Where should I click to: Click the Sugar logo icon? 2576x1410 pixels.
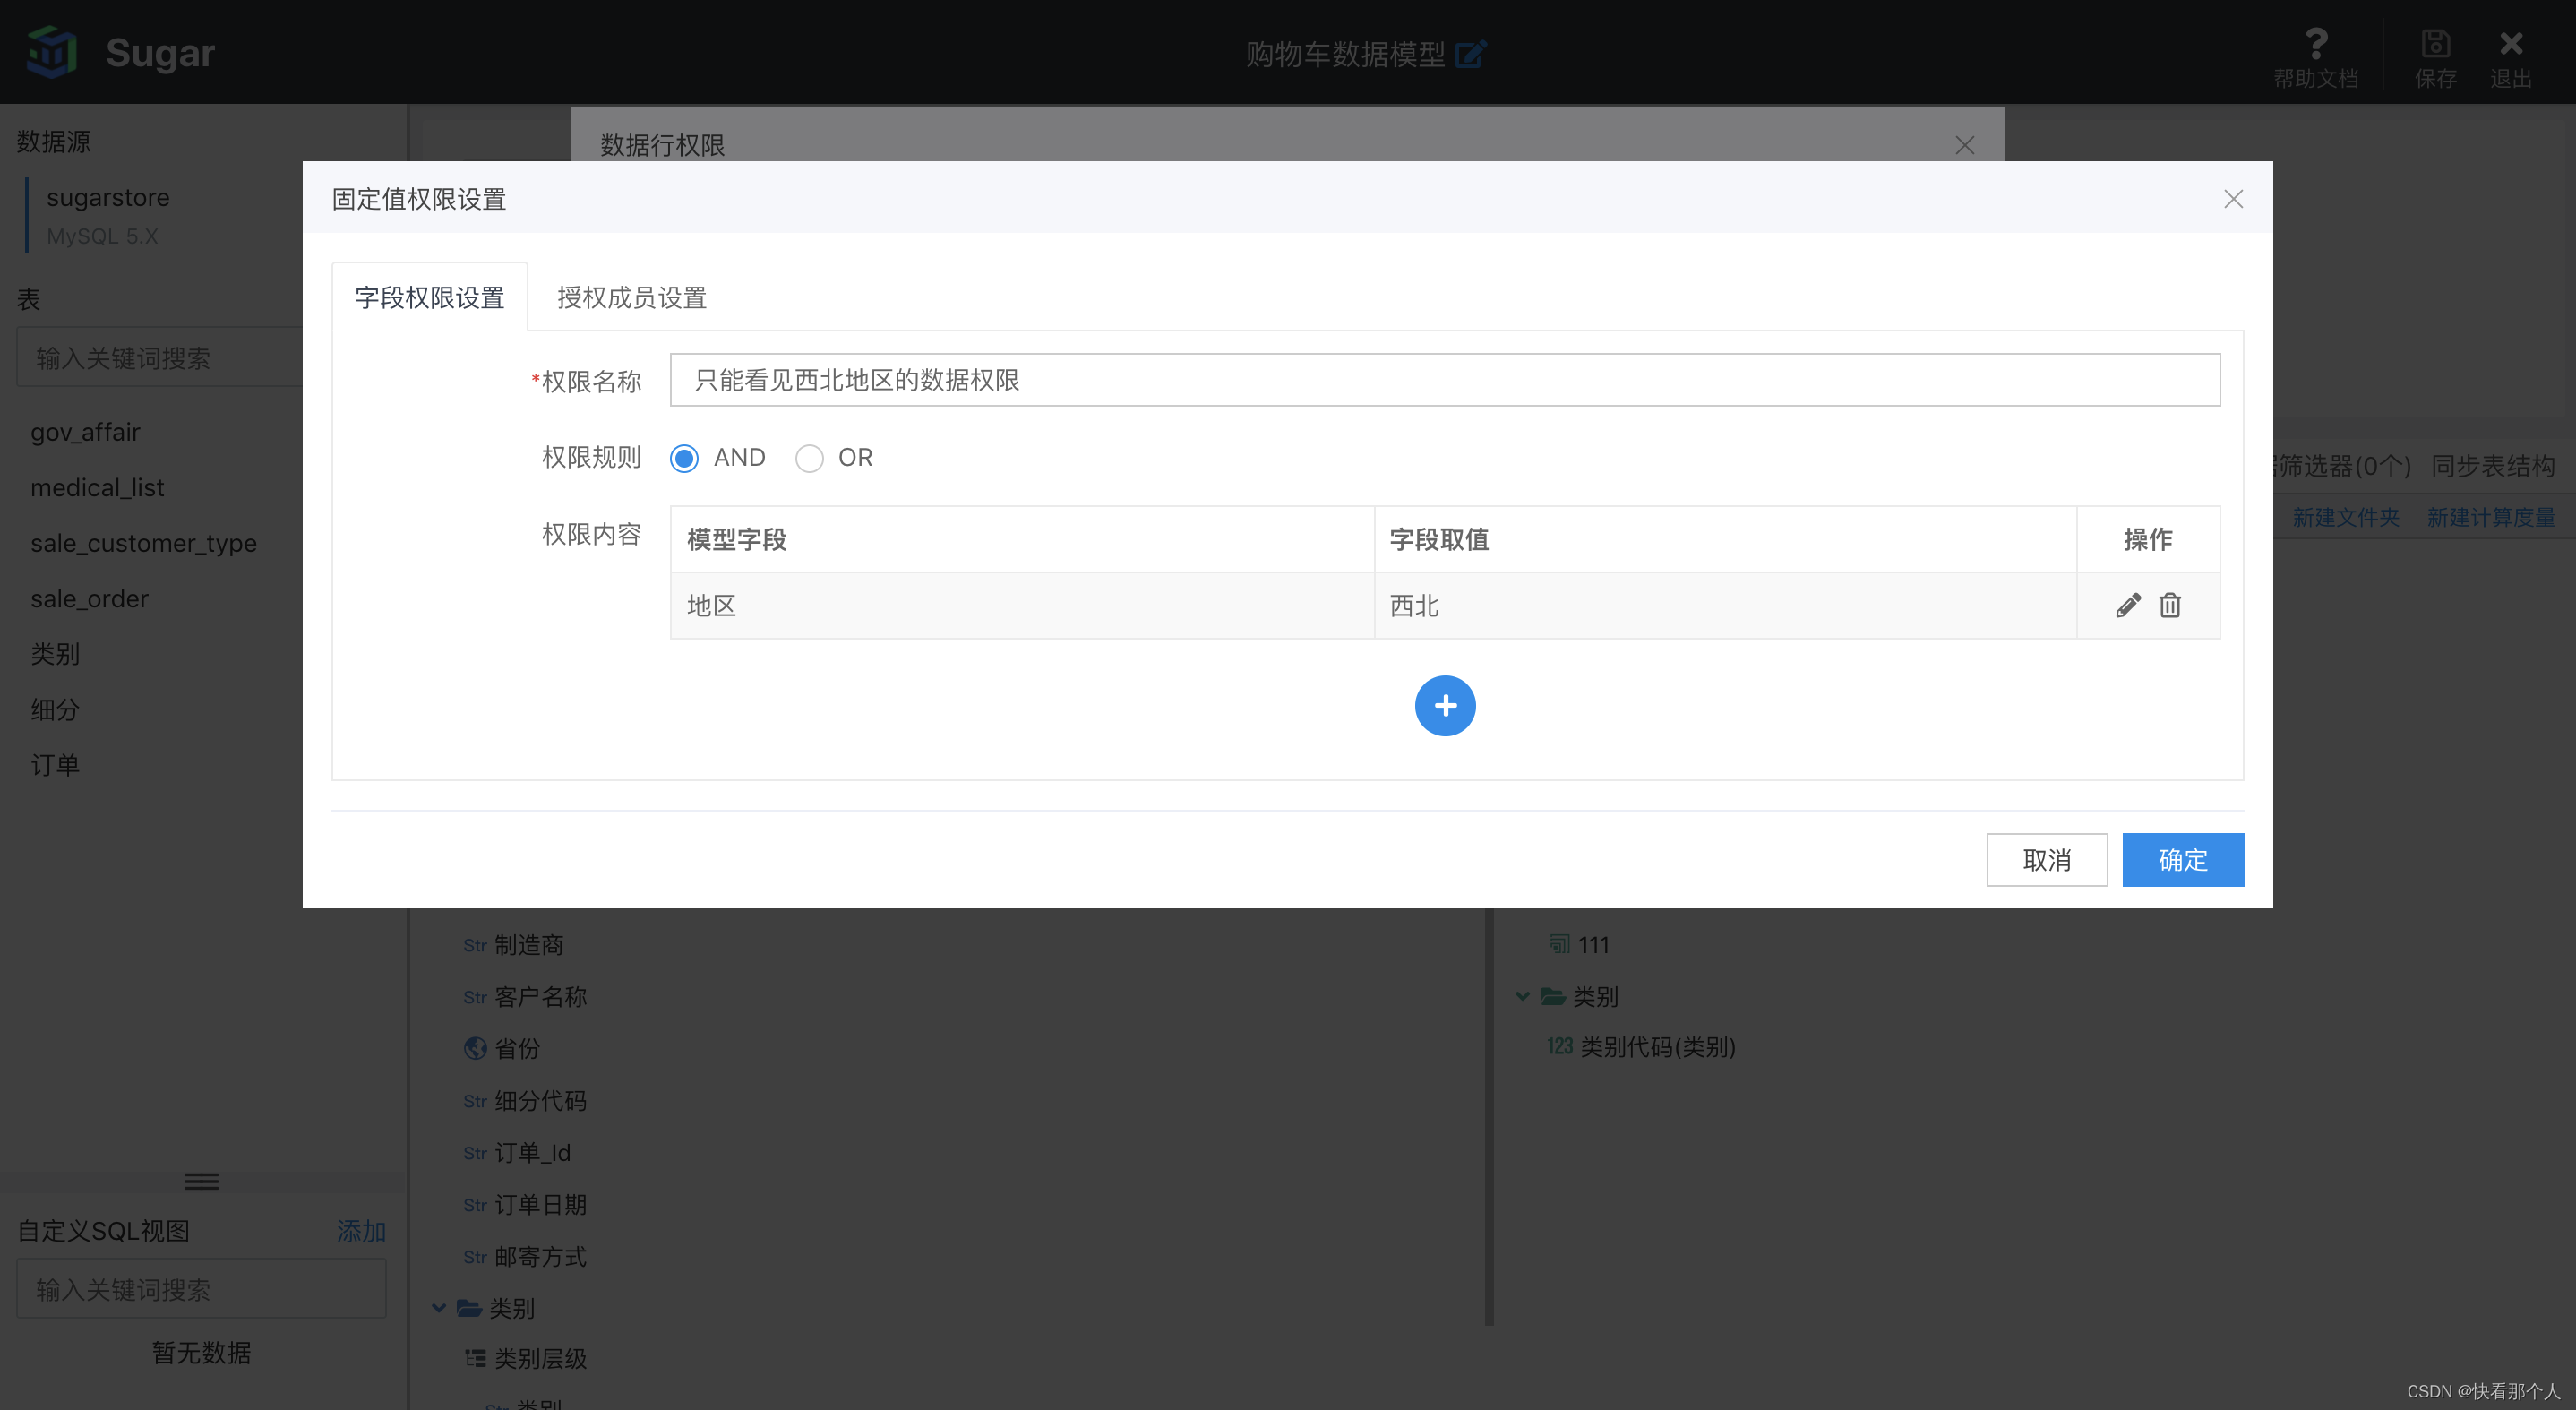point(52,52)
